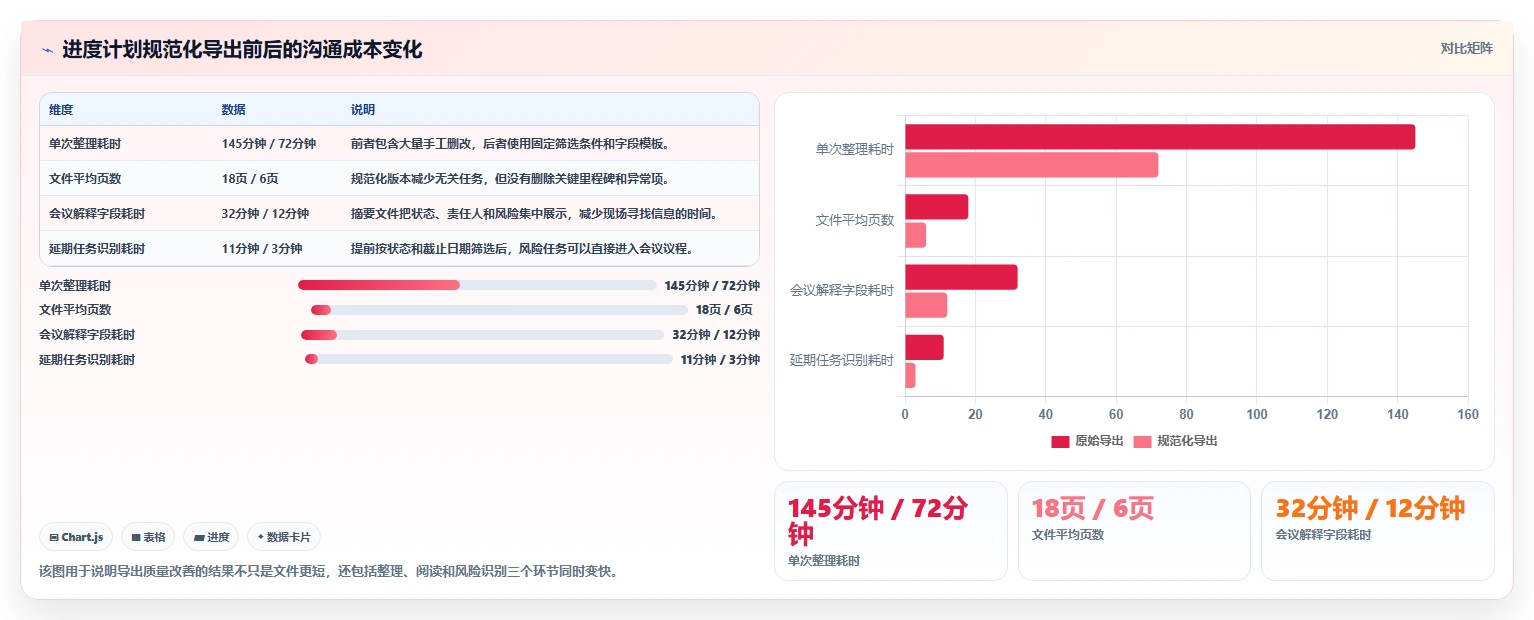Toggle the 规范化导出 legend color box

[x=1143, y=441]
